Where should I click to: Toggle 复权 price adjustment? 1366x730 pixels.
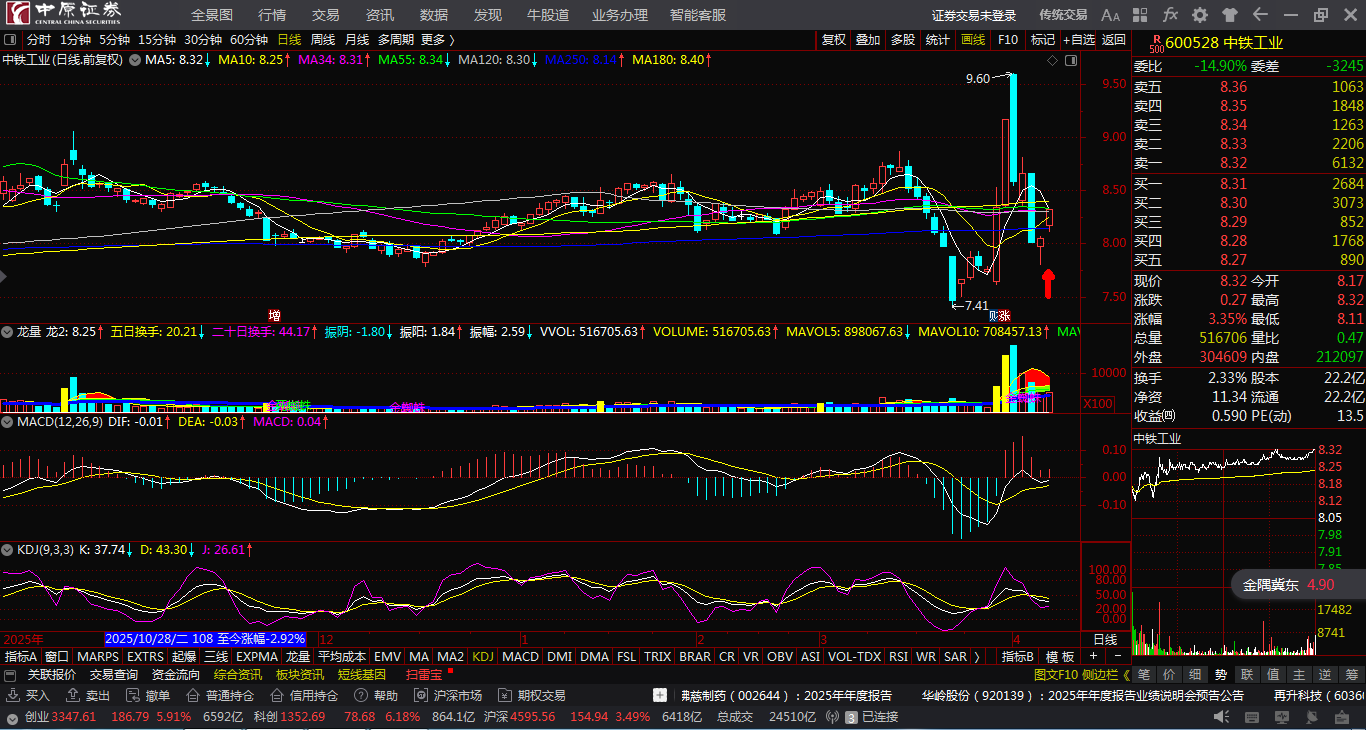(x=834, y=40)
